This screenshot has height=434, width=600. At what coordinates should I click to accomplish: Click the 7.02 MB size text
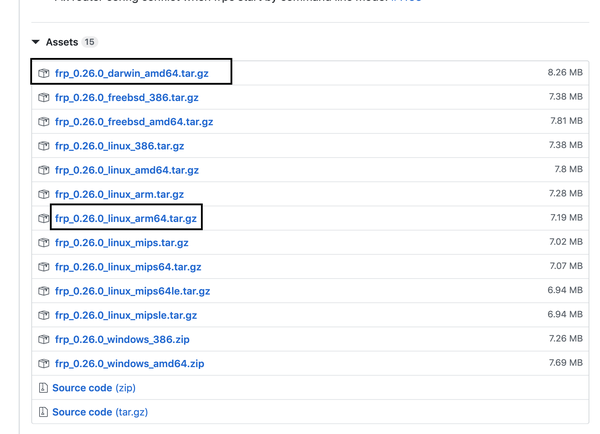566,241
